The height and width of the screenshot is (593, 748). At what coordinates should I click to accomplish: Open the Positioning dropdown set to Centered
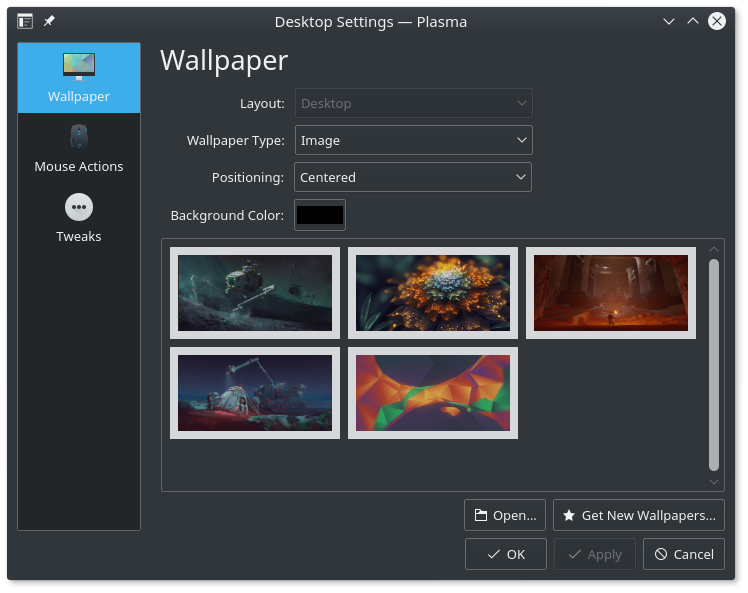pos(413,177)
